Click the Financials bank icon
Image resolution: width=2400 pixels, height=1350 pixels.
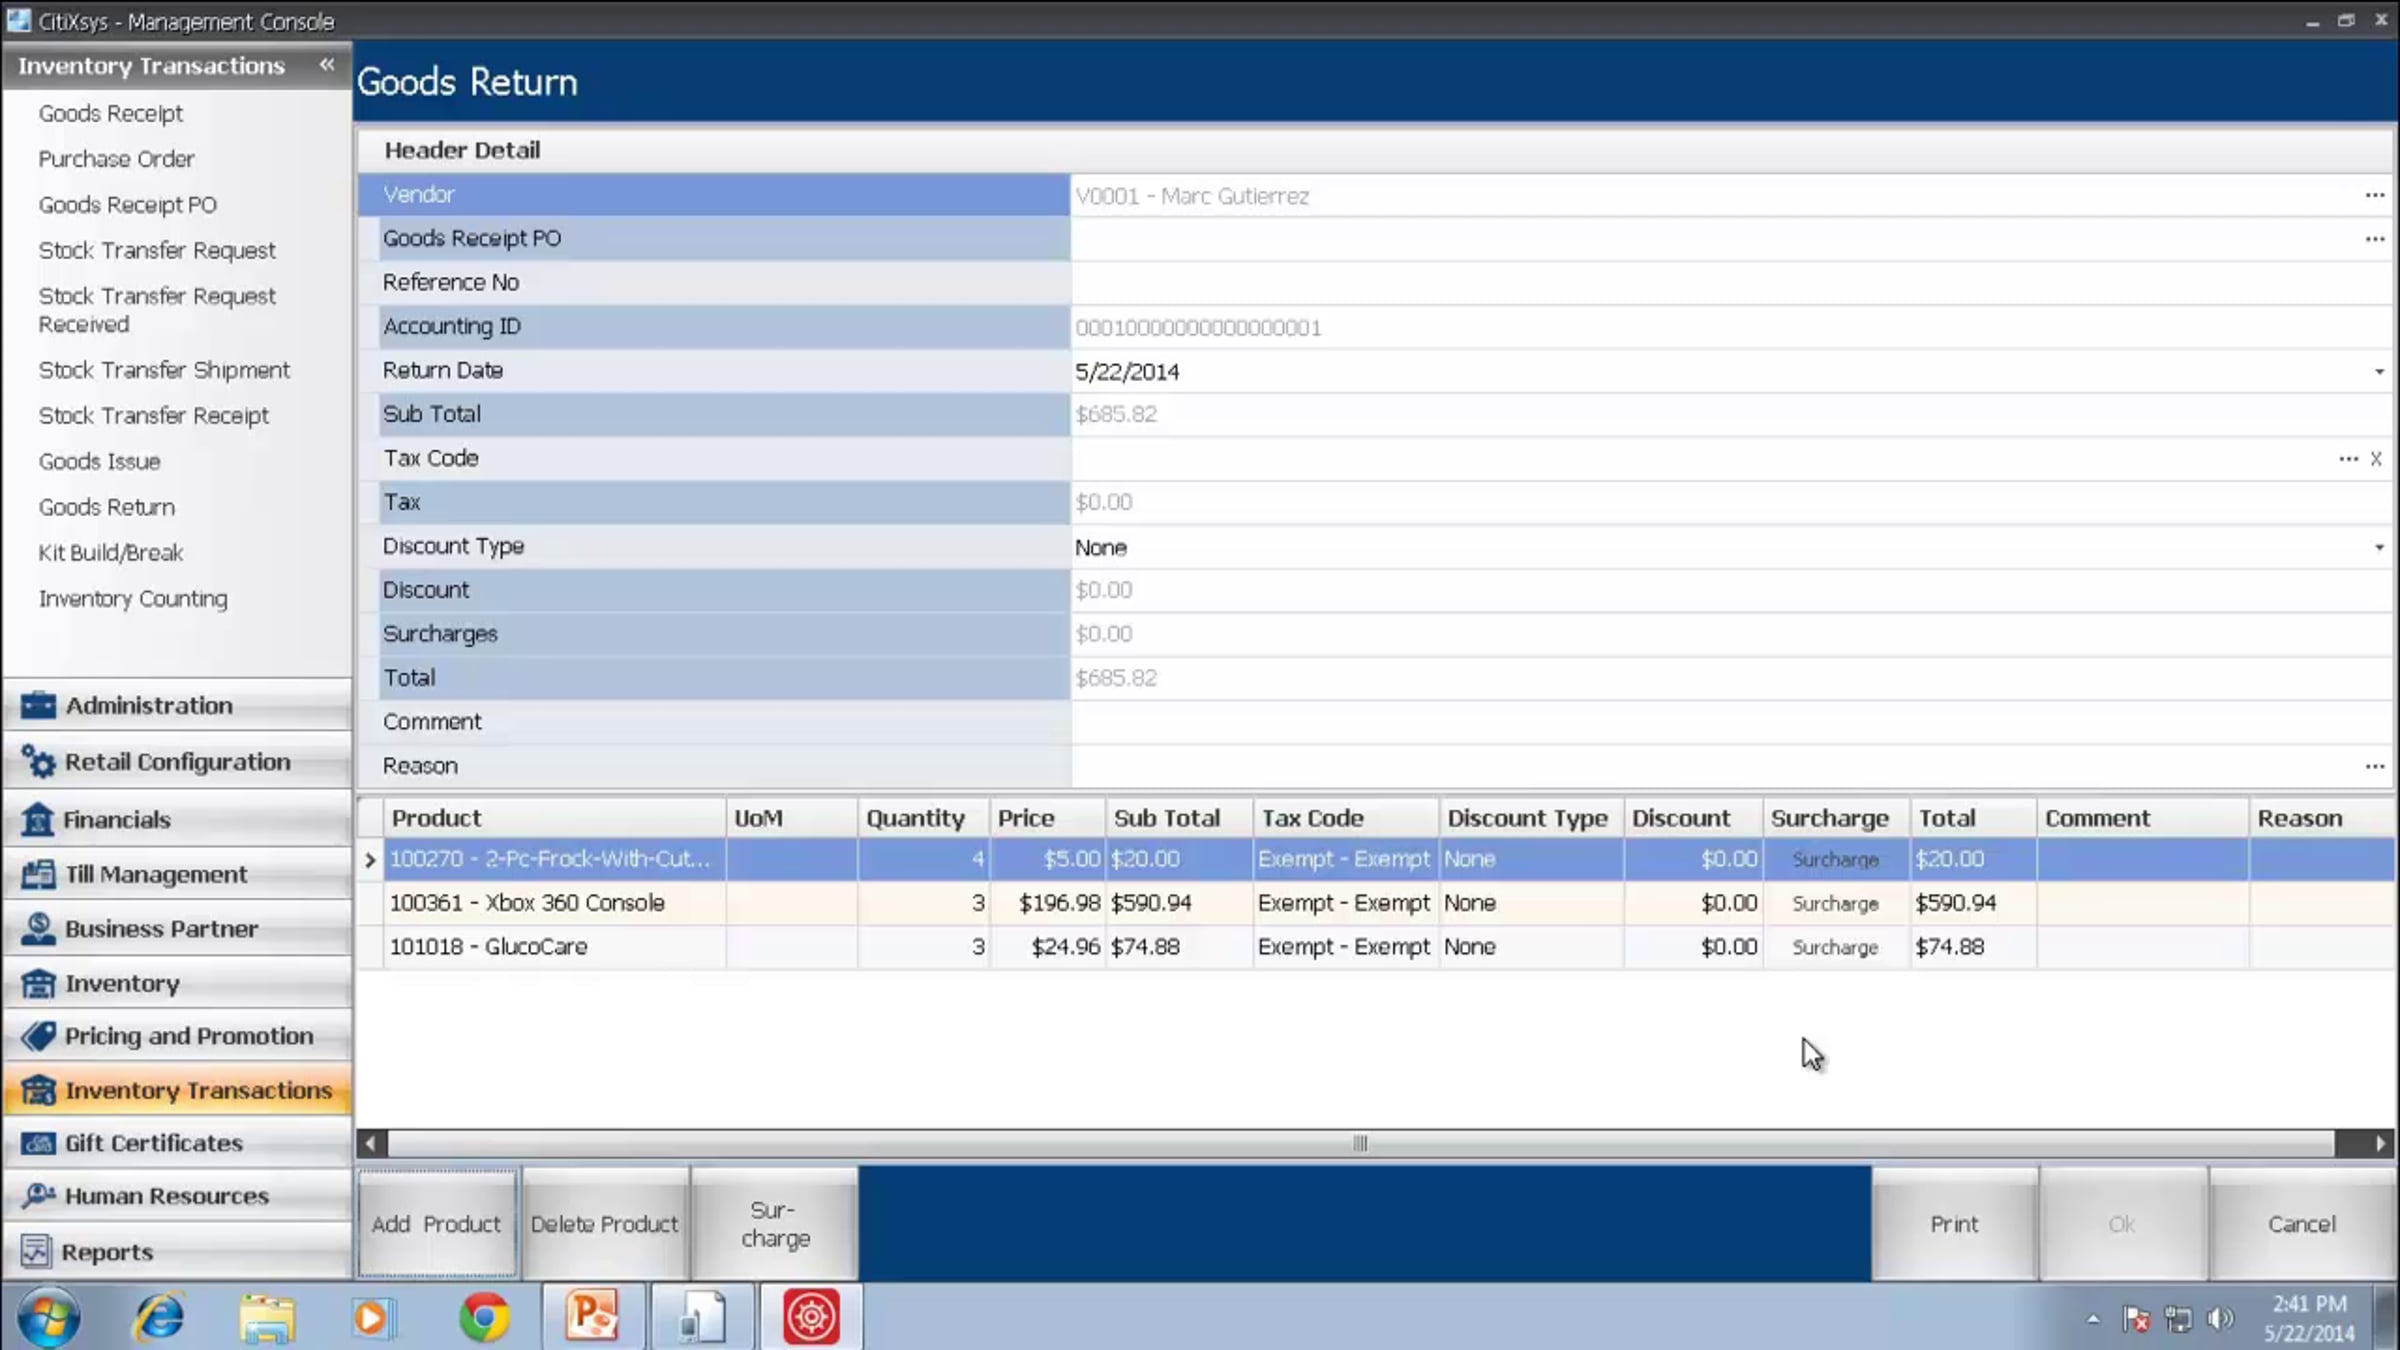click(38, 820)
